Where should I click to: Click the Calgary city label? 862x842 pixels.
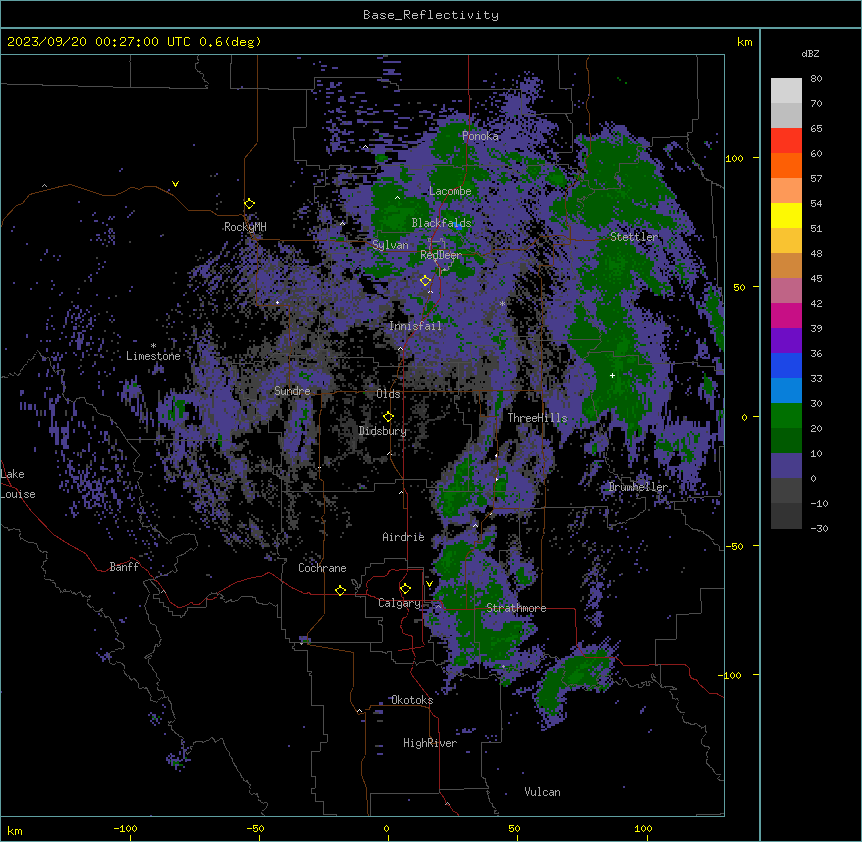coord(399,603)
